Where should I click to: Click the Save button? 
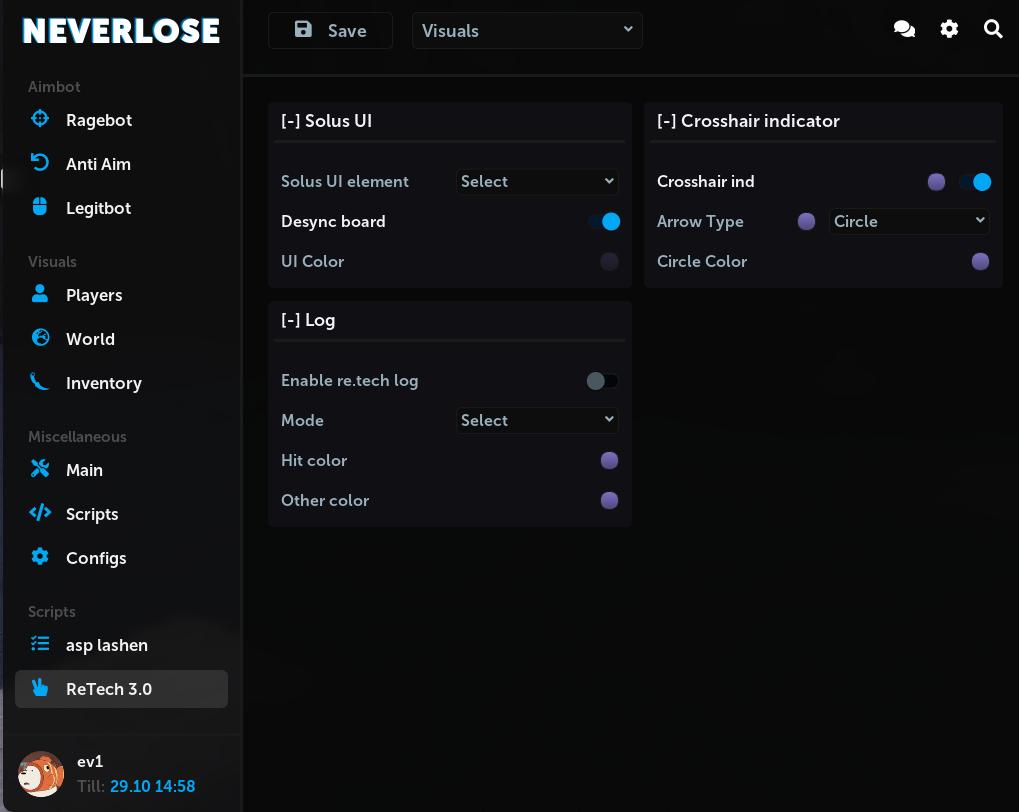[x=330, y=30]
